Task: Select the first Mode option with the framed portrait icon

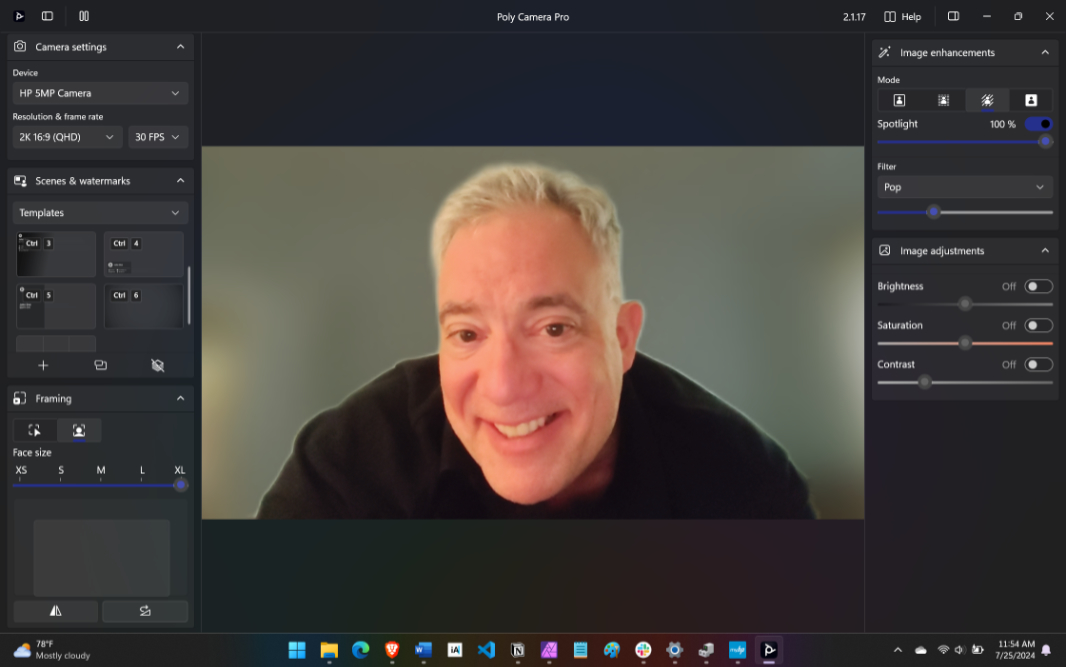Action: (899, 101)
